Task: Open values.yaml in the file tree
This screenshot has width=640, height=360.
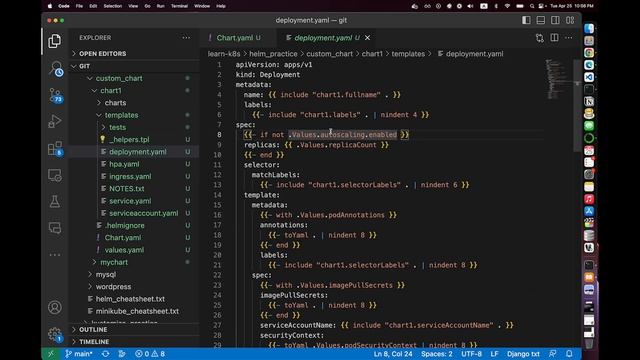Action: [124, 249]
